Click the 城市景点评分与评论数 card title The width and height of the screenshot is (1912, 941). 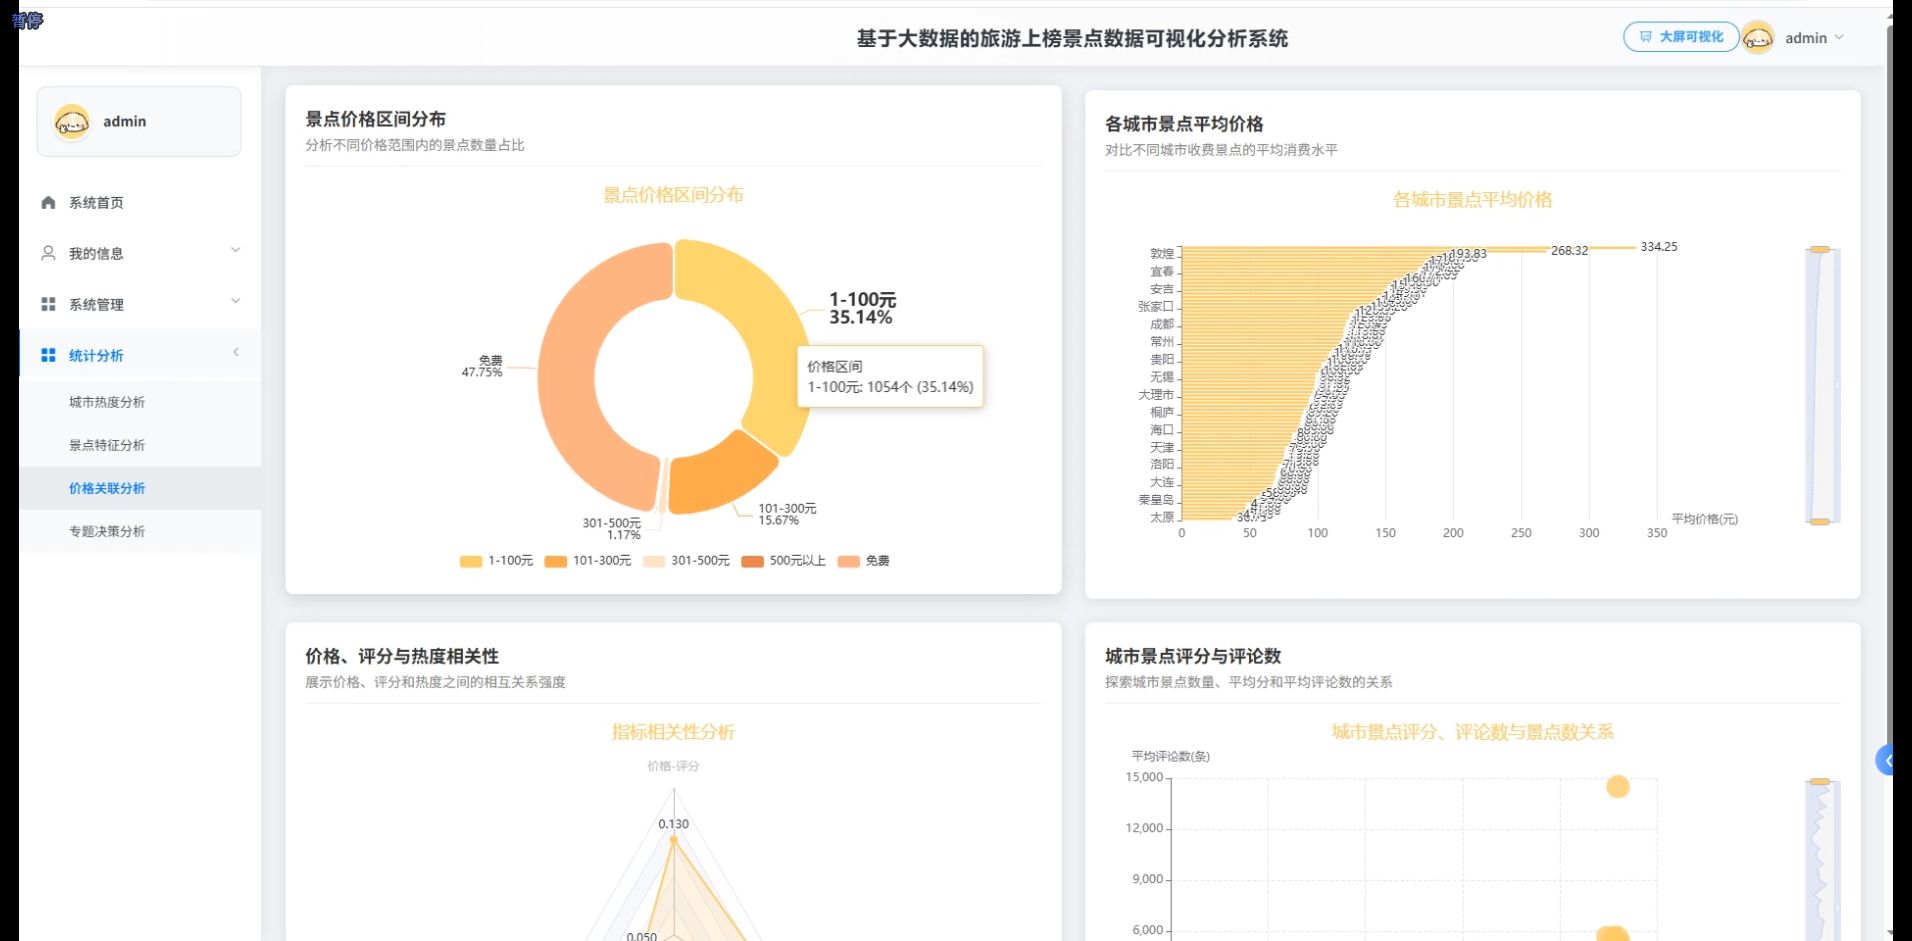point(1193,656)
